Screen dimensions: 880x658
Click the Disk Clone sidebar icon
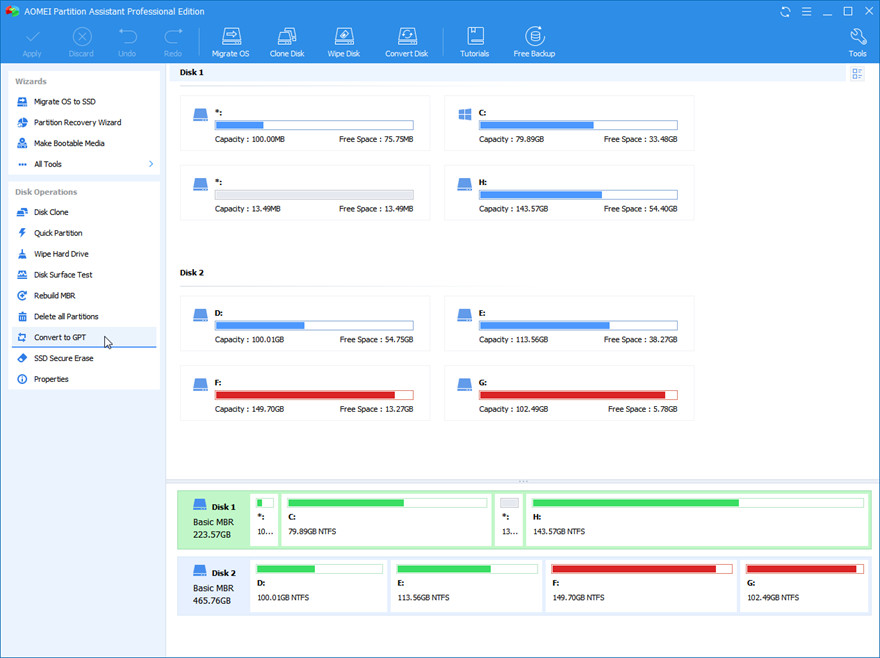click(22, 212)
